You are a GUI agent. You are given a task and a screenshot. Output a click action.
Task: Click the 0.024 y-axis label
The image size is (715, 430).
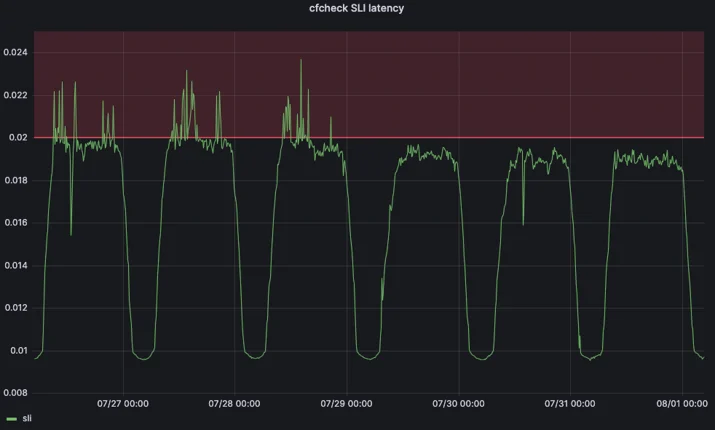point(16,52)
